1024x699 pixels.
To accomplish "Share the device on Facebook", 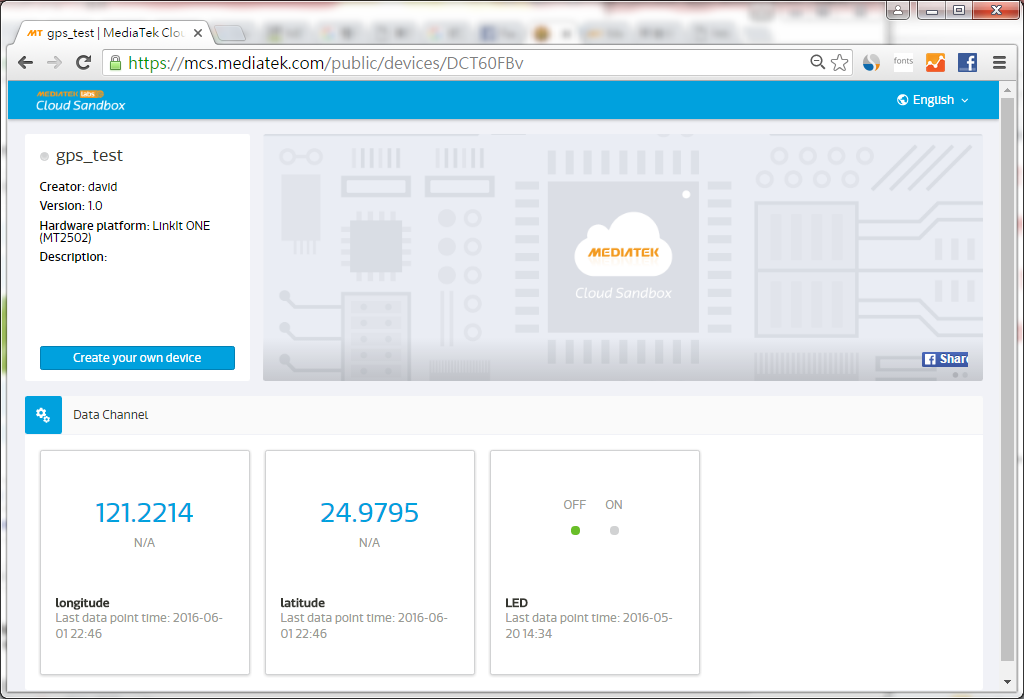I will coord(945,359).
